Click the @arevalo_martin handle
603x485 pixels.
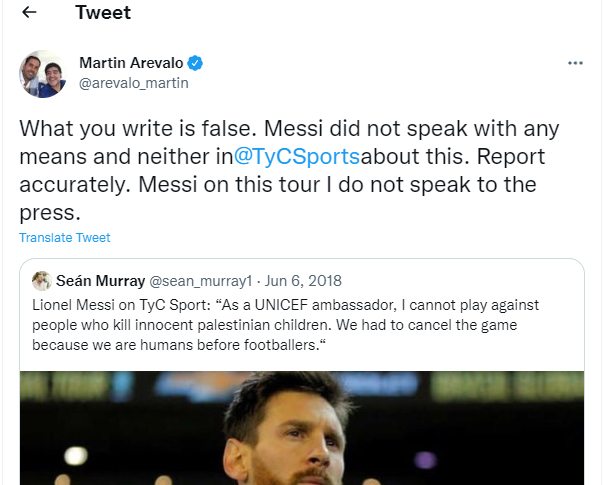[x=133, y=83]
